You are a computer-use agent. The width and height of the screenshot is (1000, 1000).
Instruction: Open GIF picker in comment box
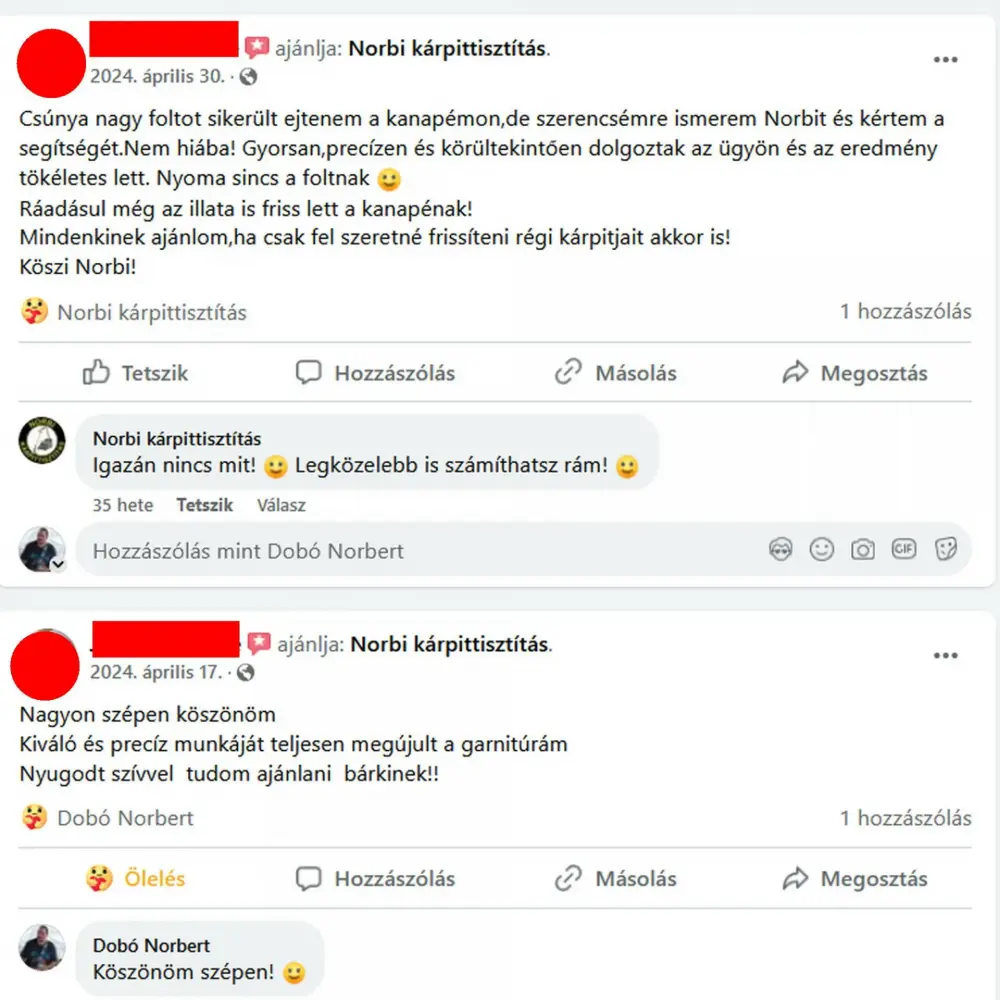[904, 549]
